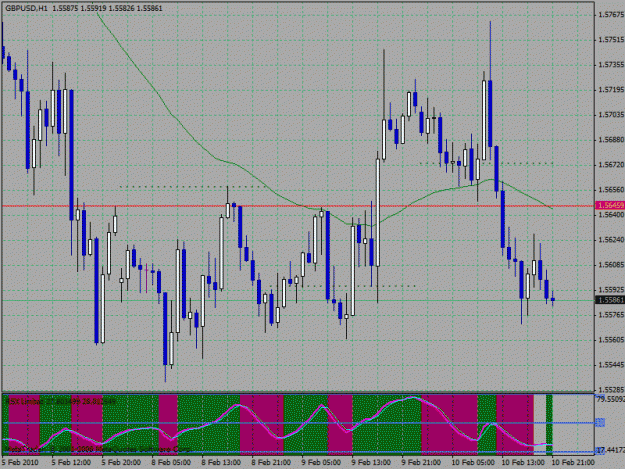Click the 5 Feb 20:00 time label
The height and width of the screenshot is (469, 625).
coord(121,462)
